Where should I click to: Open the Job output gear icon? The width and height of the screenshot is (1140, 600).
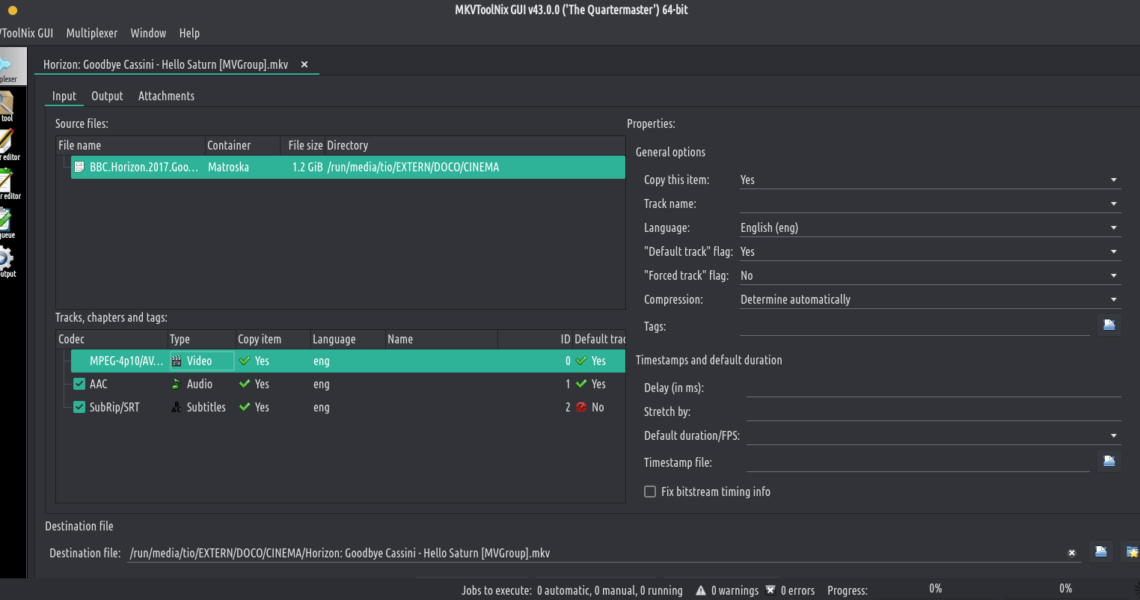pos(6,258)
